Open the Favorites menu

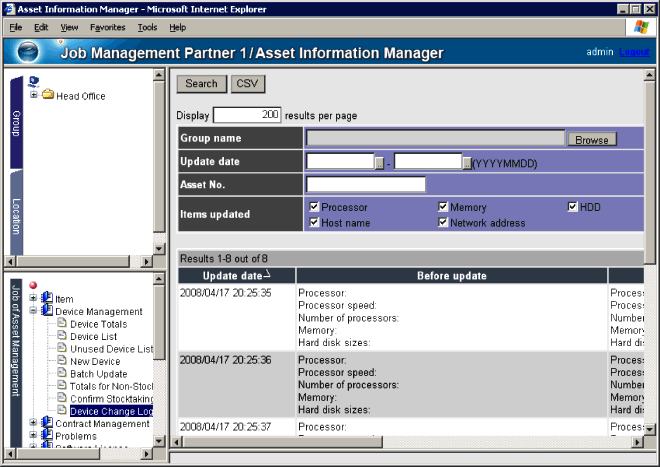coord(108,27)
